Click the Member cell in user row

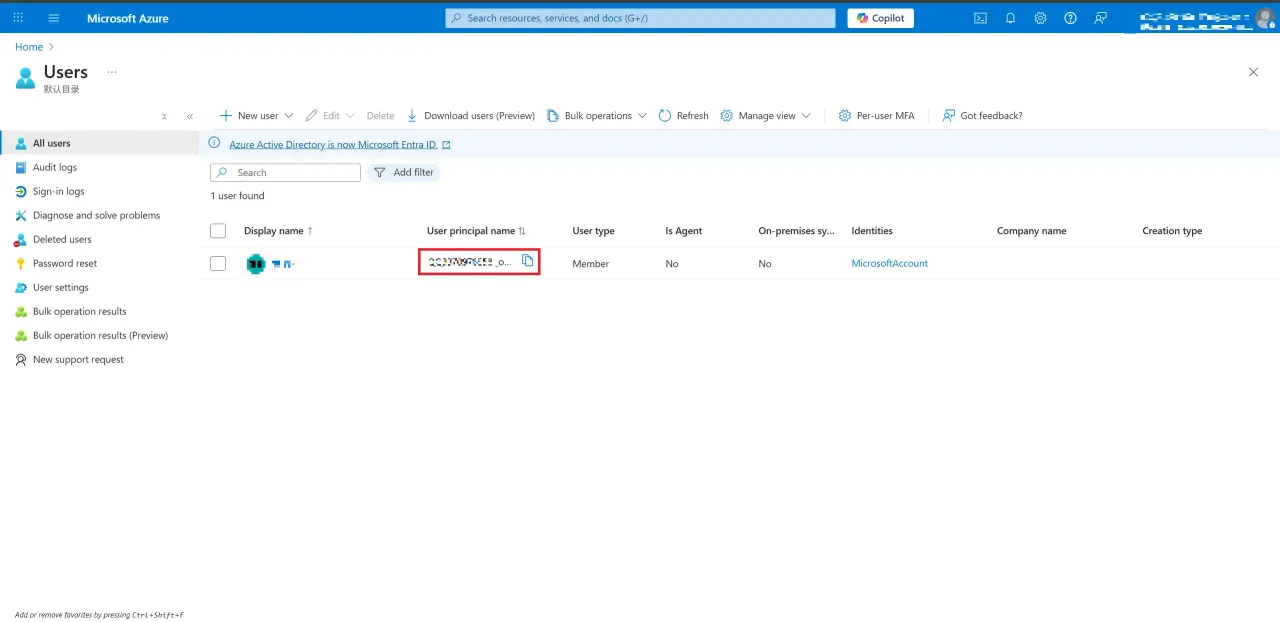[x=591, y=264]
